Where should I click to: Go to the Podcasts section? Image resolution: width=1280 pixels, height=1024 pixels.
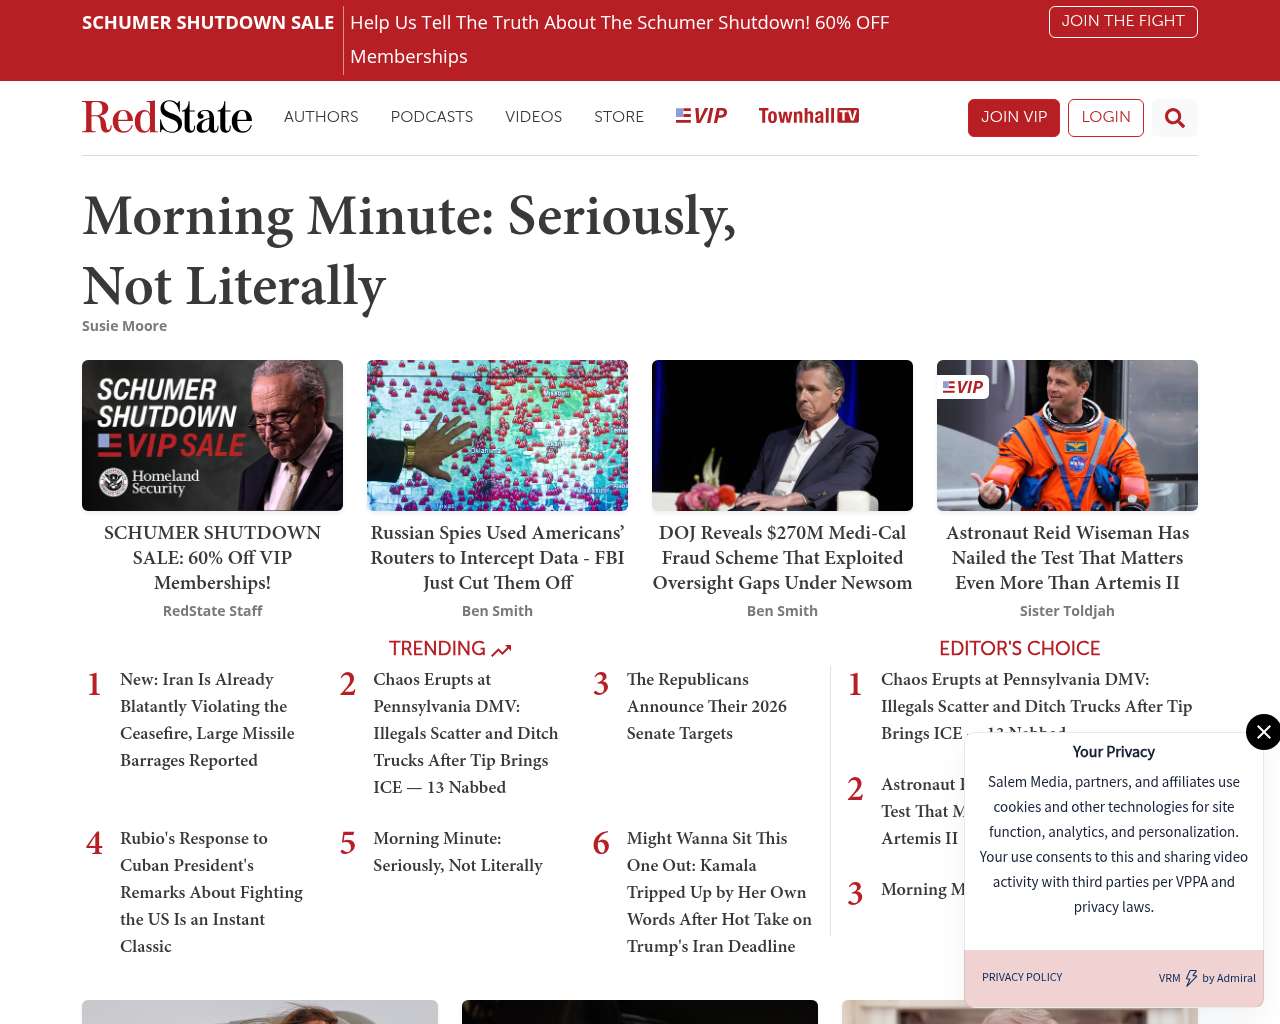431,117
